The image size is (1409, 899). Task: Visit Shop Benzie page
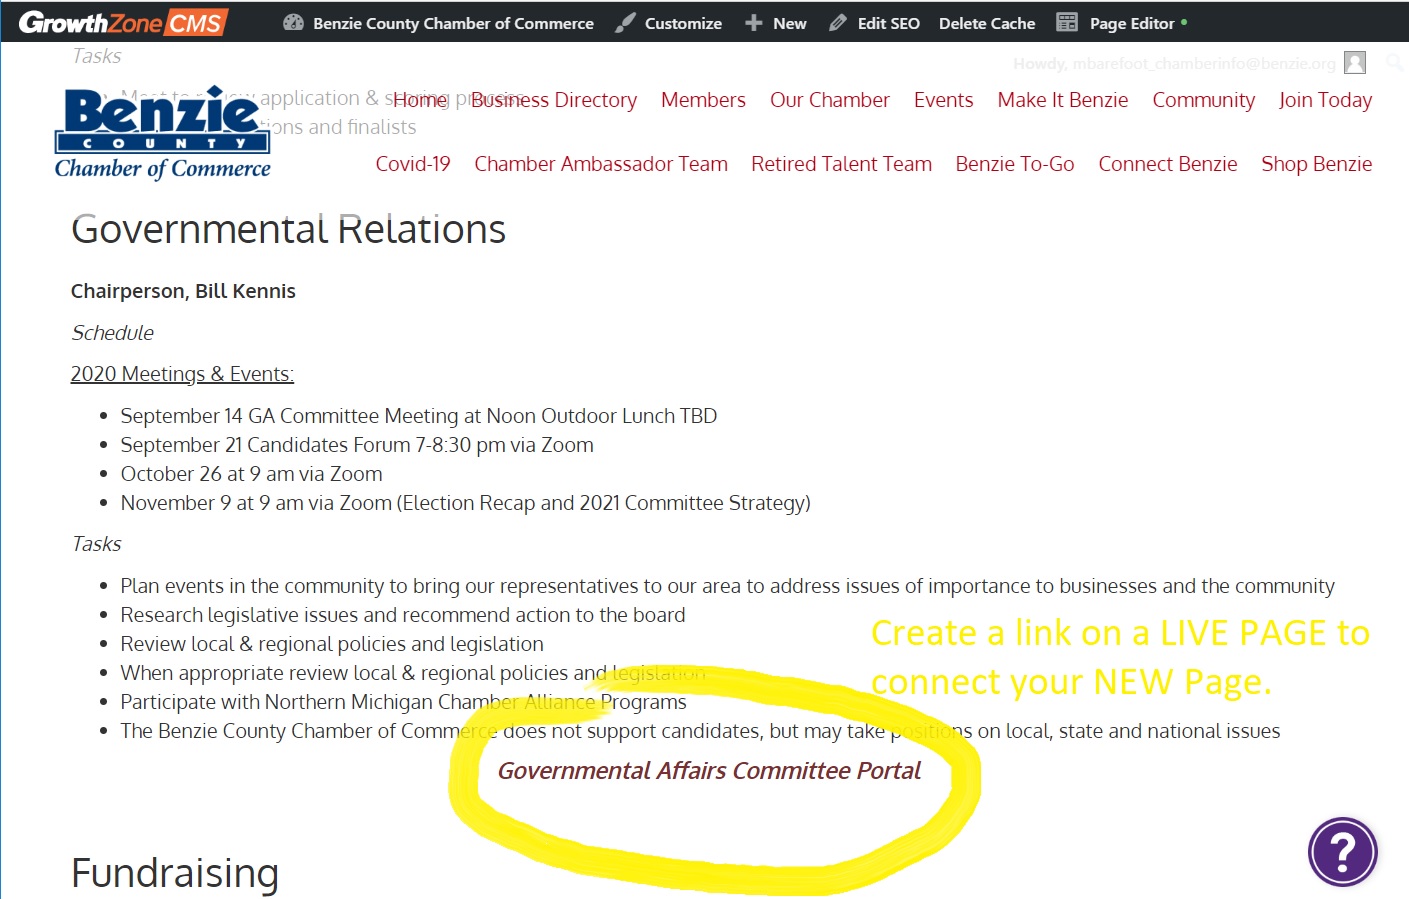coord(1316,164)
